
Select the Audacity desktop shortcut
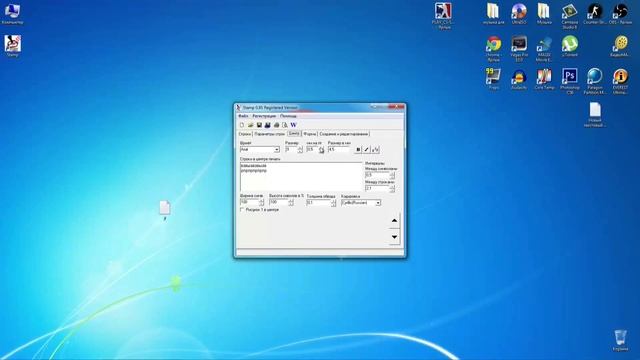519,78
